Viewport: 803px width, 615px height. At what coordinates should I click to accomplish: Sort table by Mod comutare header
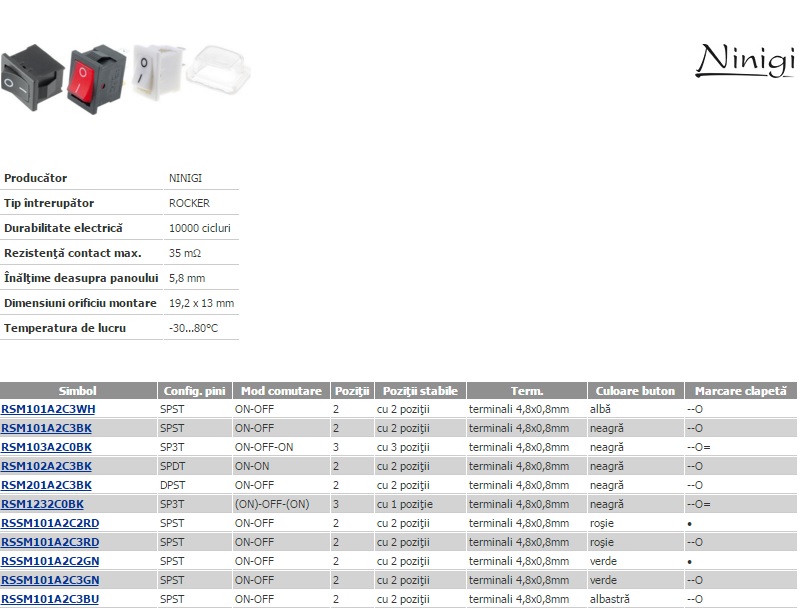coord(281,391)
